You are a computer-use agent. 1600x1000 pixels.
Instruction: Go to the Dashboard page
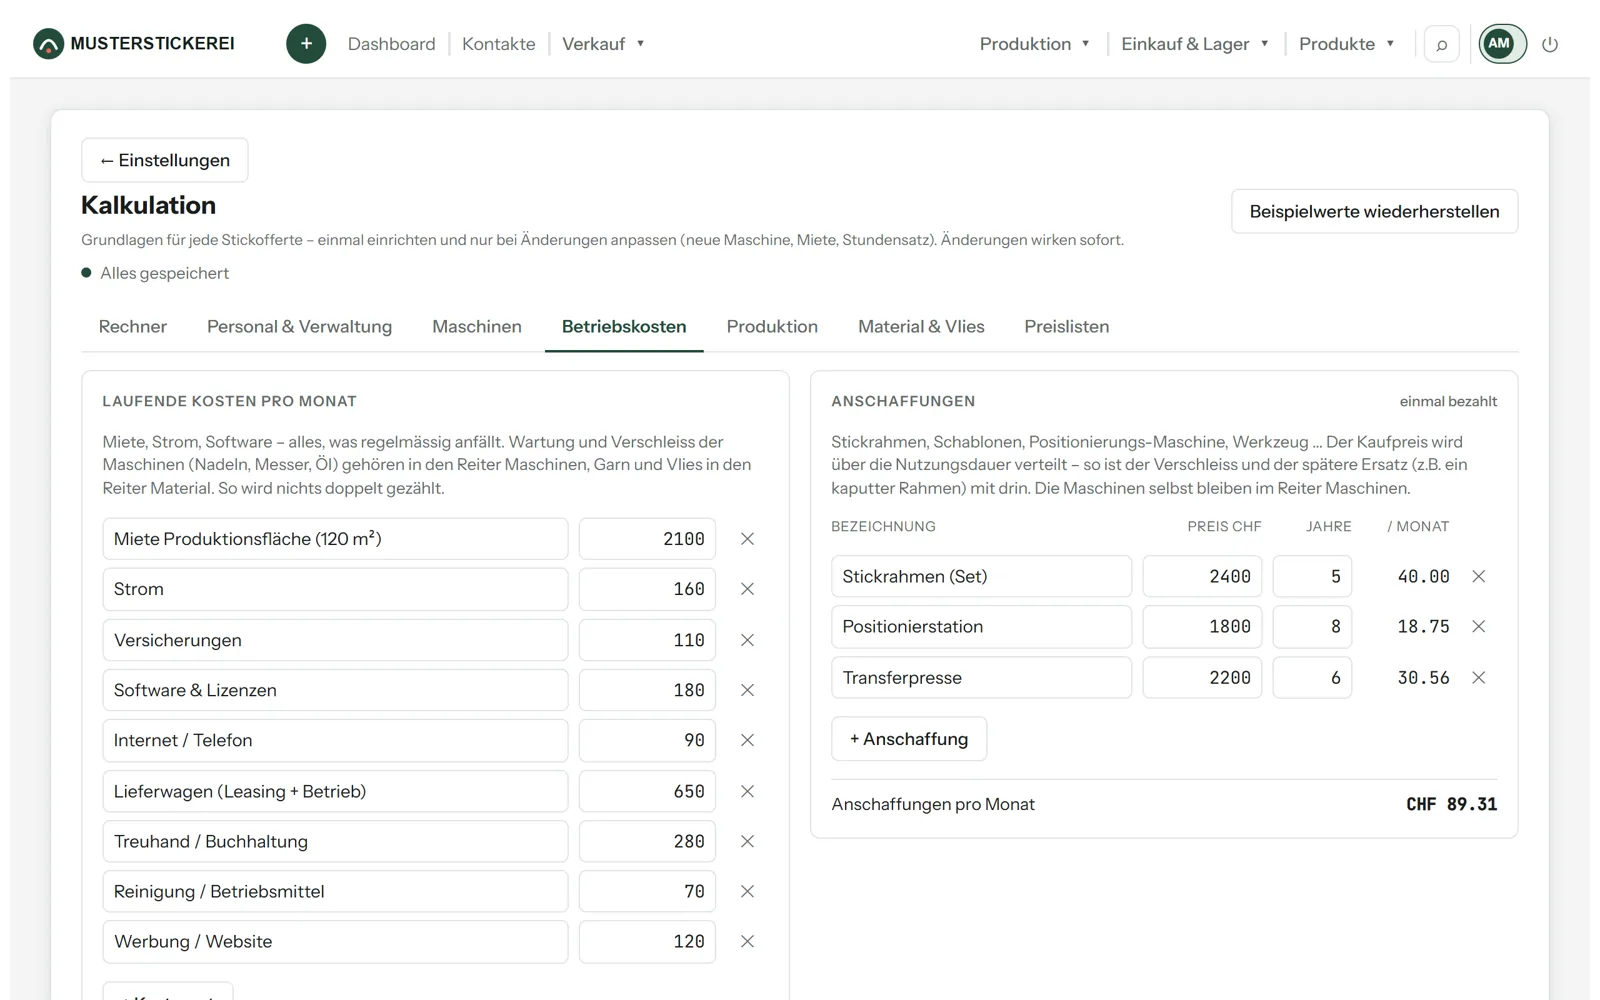pos(392,44)
